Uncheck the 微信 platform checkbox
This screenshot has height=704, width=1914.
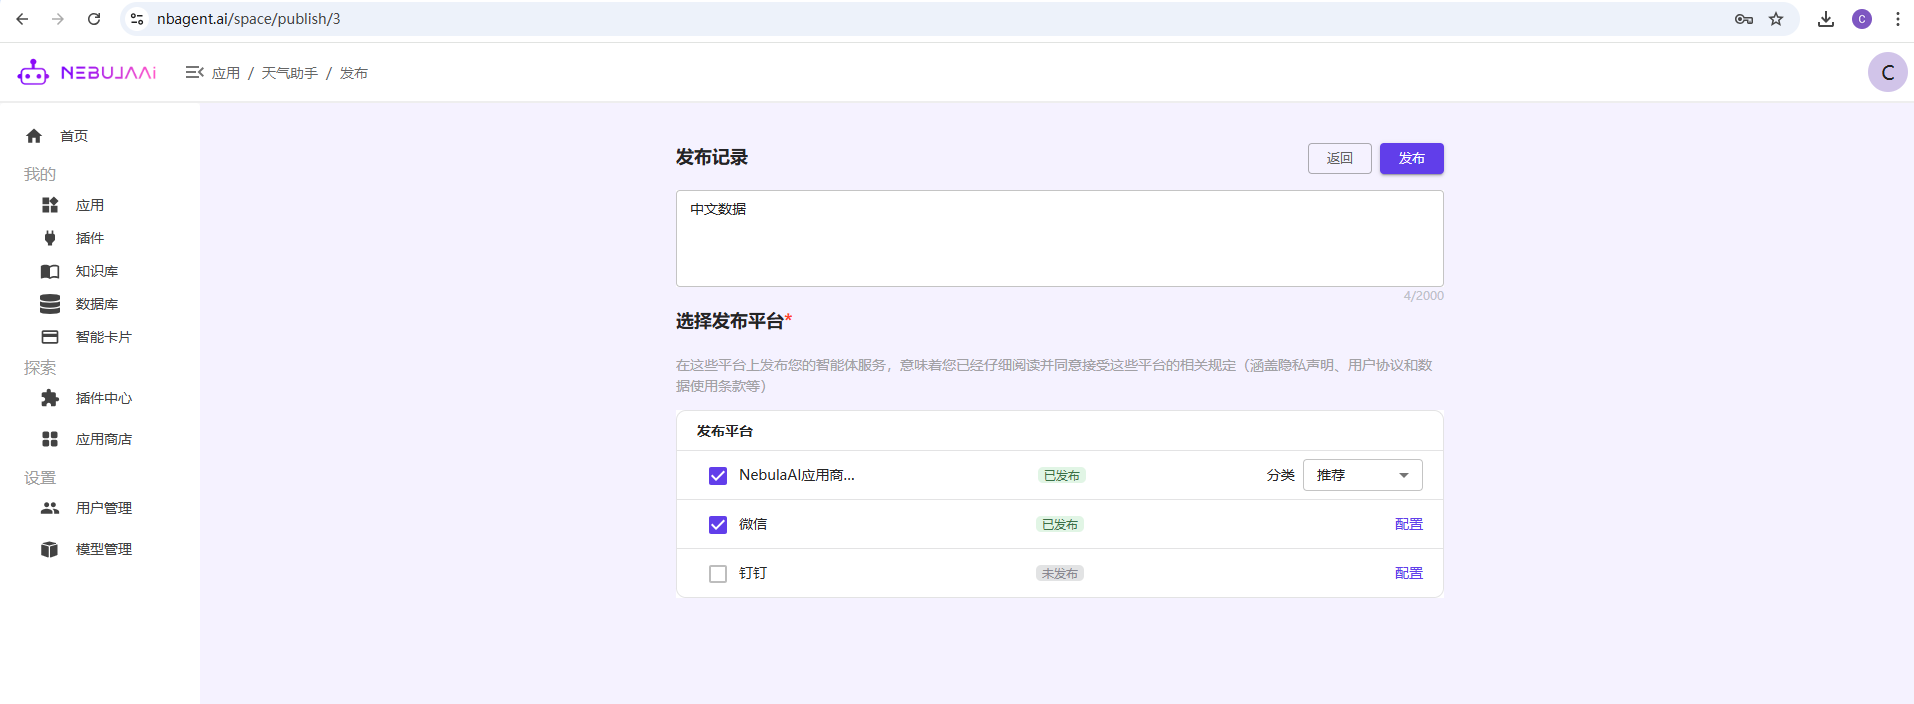718,525
